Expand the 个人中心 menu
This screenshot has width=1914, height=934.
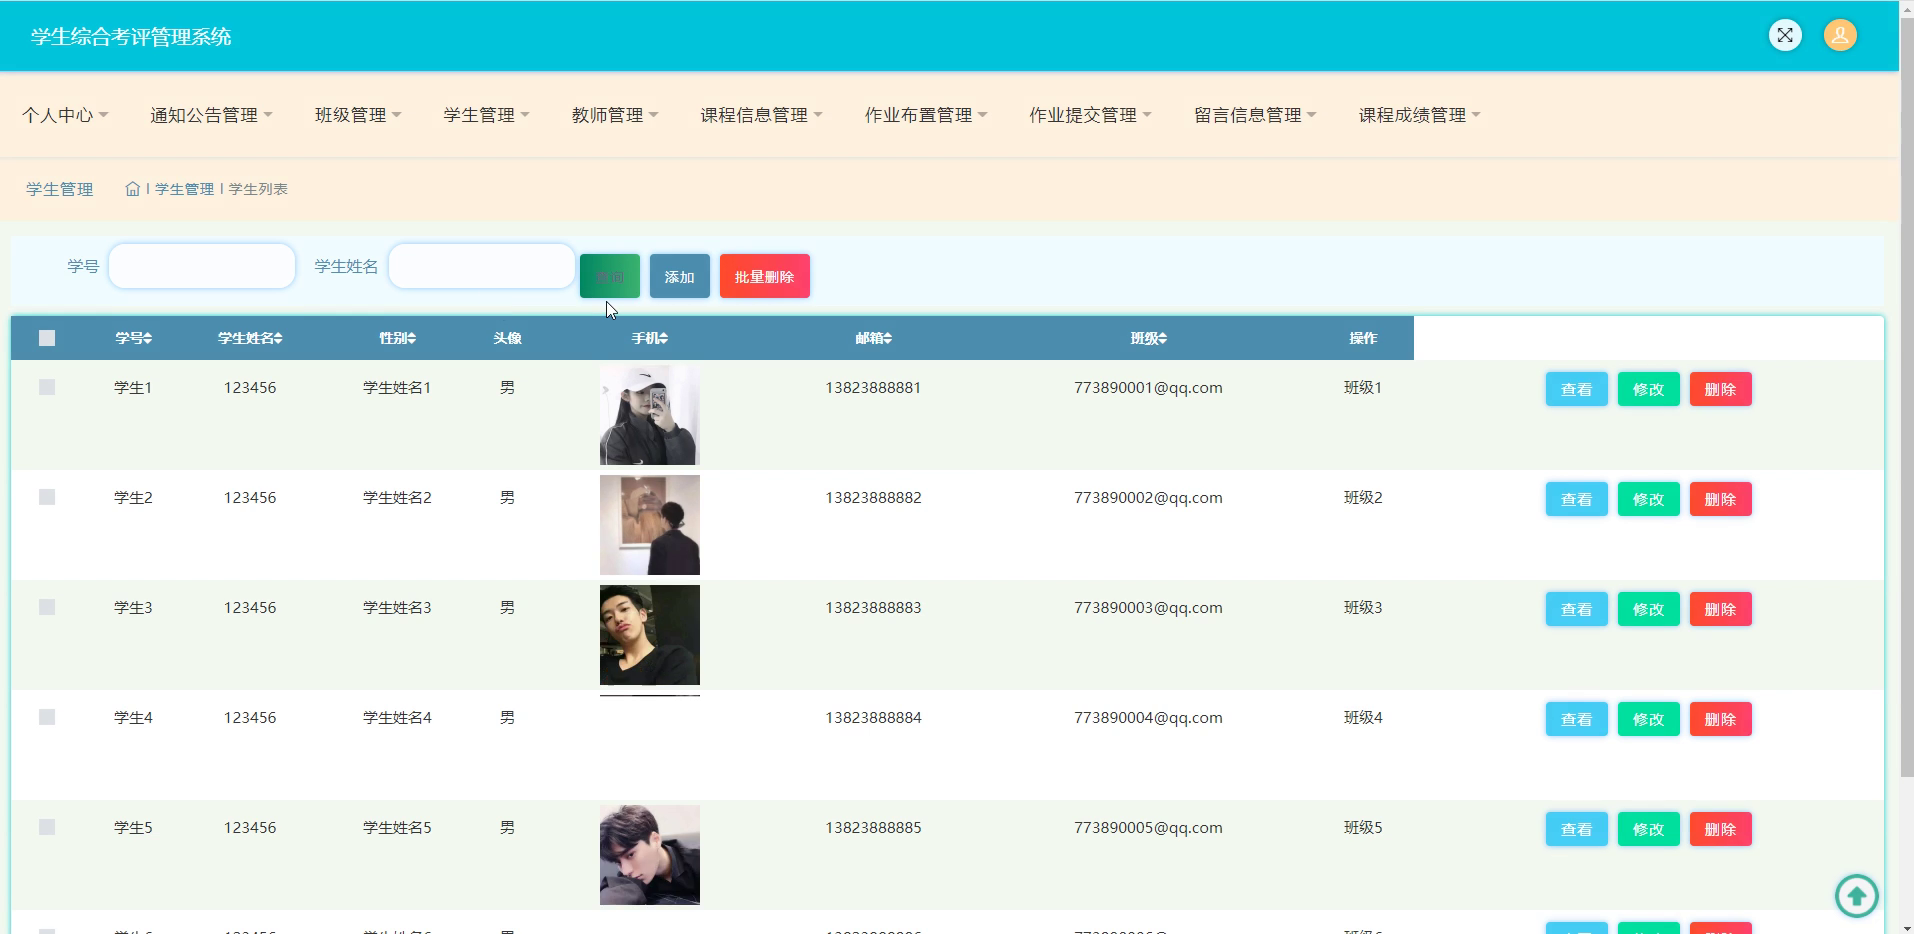click(65, 115)
